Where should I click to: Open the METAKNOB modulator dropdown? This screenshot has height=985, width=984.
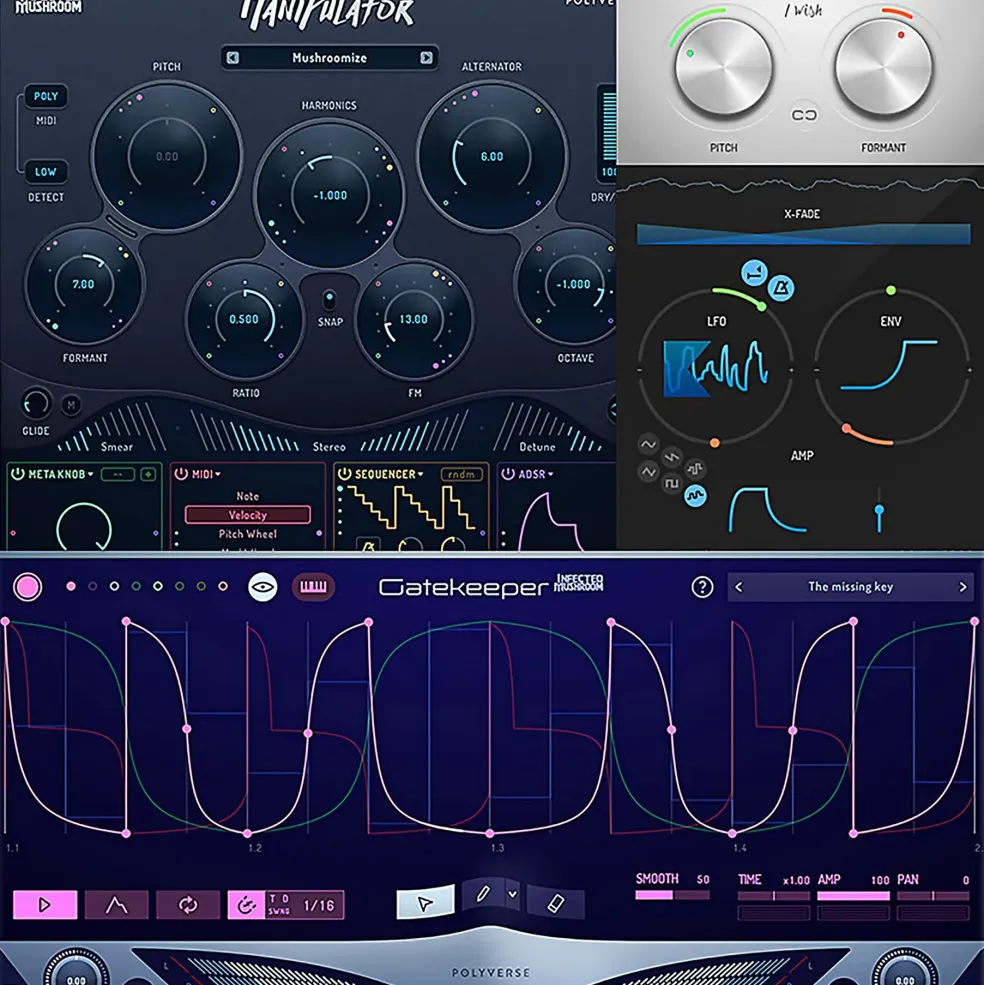[60, 474]
